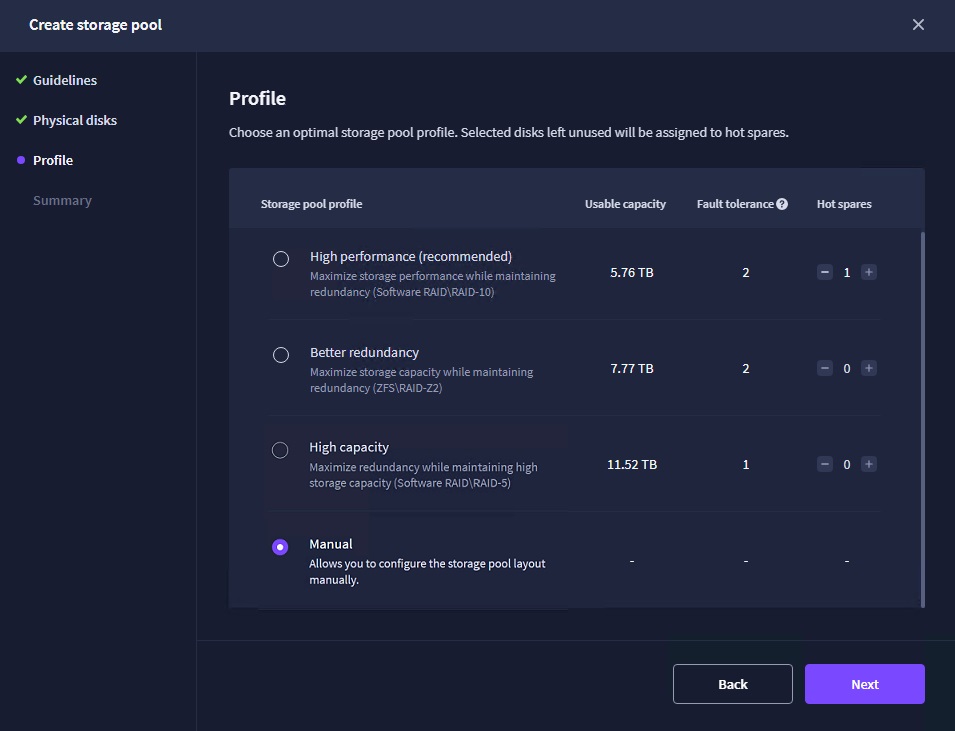Viewport: 955px width, 731px height.
Task: Select the High performance (recommended) radio button
Action: tap(281, 259)
